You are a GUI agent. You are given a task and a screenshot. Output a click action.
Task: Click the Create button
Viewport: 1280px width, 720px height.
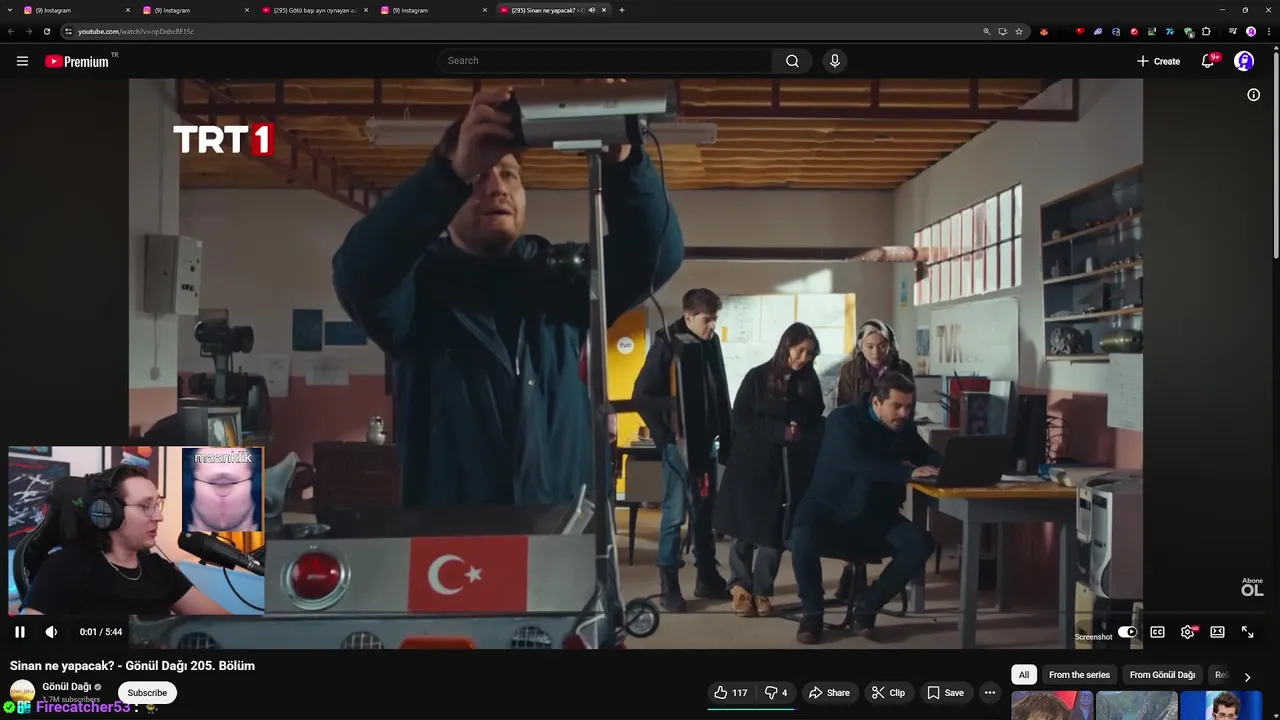(x=1158, y=61)
